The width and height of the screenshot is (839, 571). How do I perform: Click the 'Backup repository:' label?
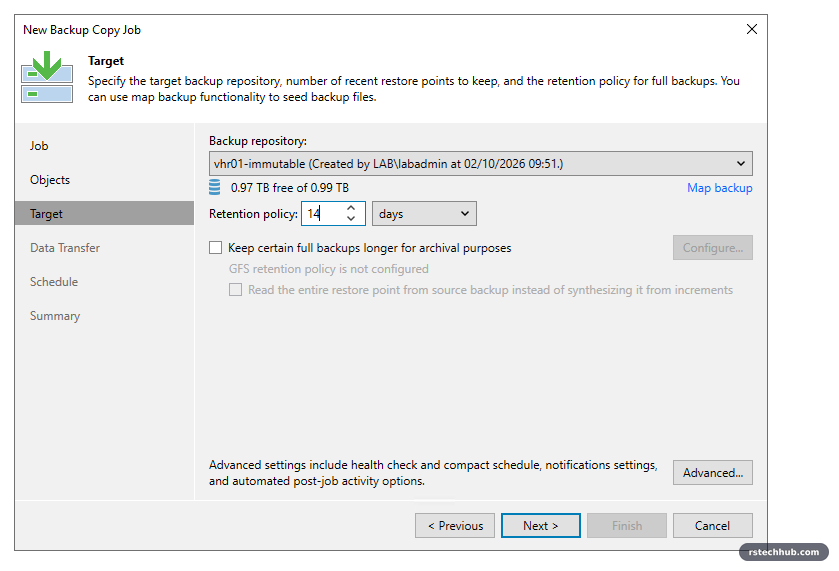click(258, 141)
